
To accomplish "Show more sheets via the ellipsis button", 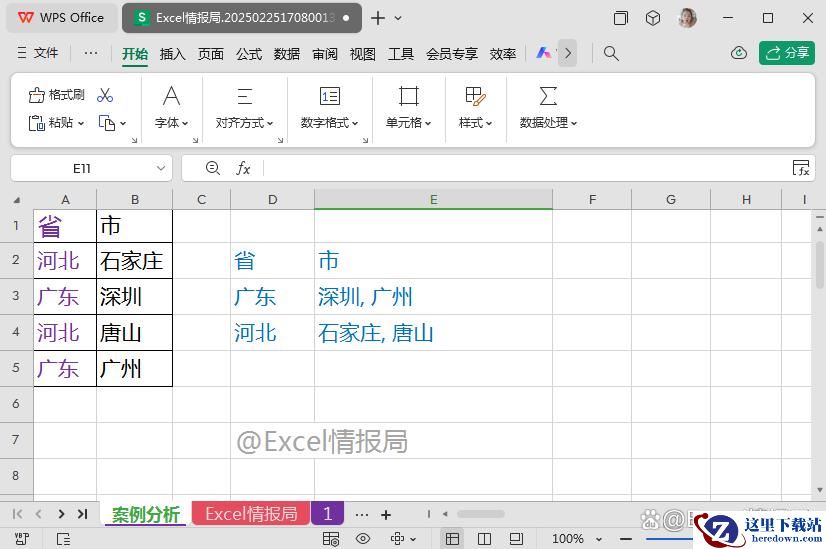I will (361, 514).
